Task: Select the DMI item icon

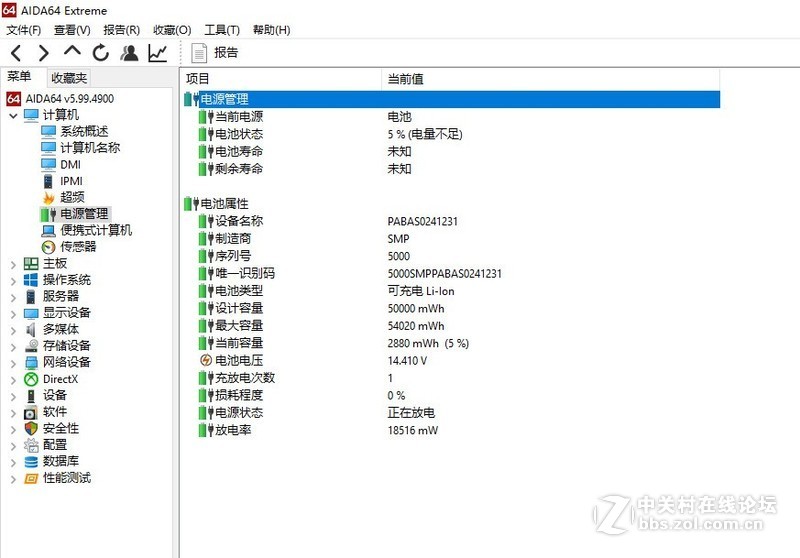Action: click(48, 165)
